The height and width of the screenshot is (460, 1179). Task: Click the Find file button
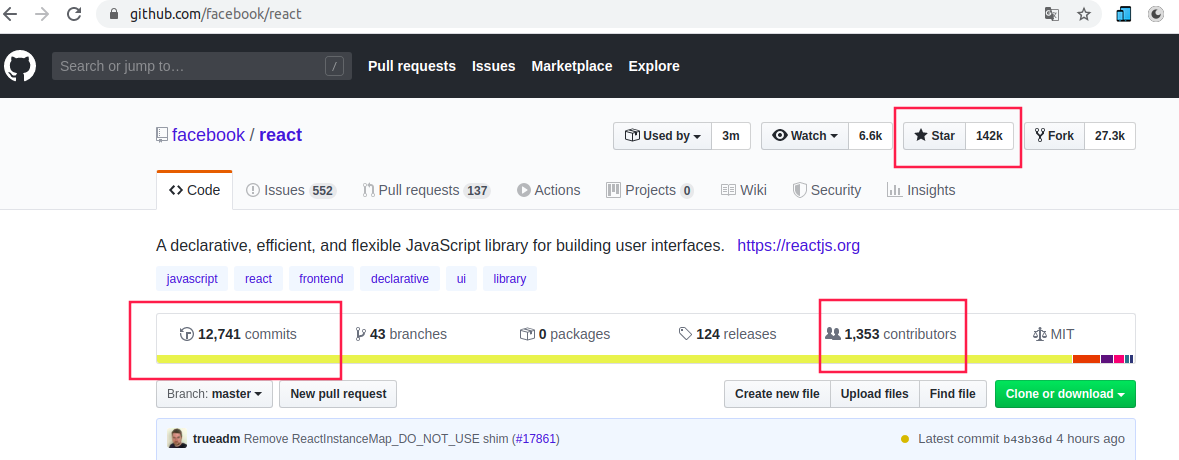(953, 394)
